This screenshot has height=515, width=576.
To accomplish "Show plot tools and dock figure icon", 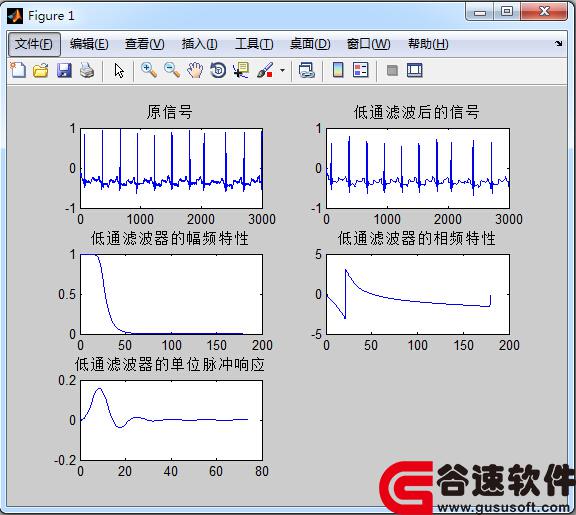I will pos(415,70).
